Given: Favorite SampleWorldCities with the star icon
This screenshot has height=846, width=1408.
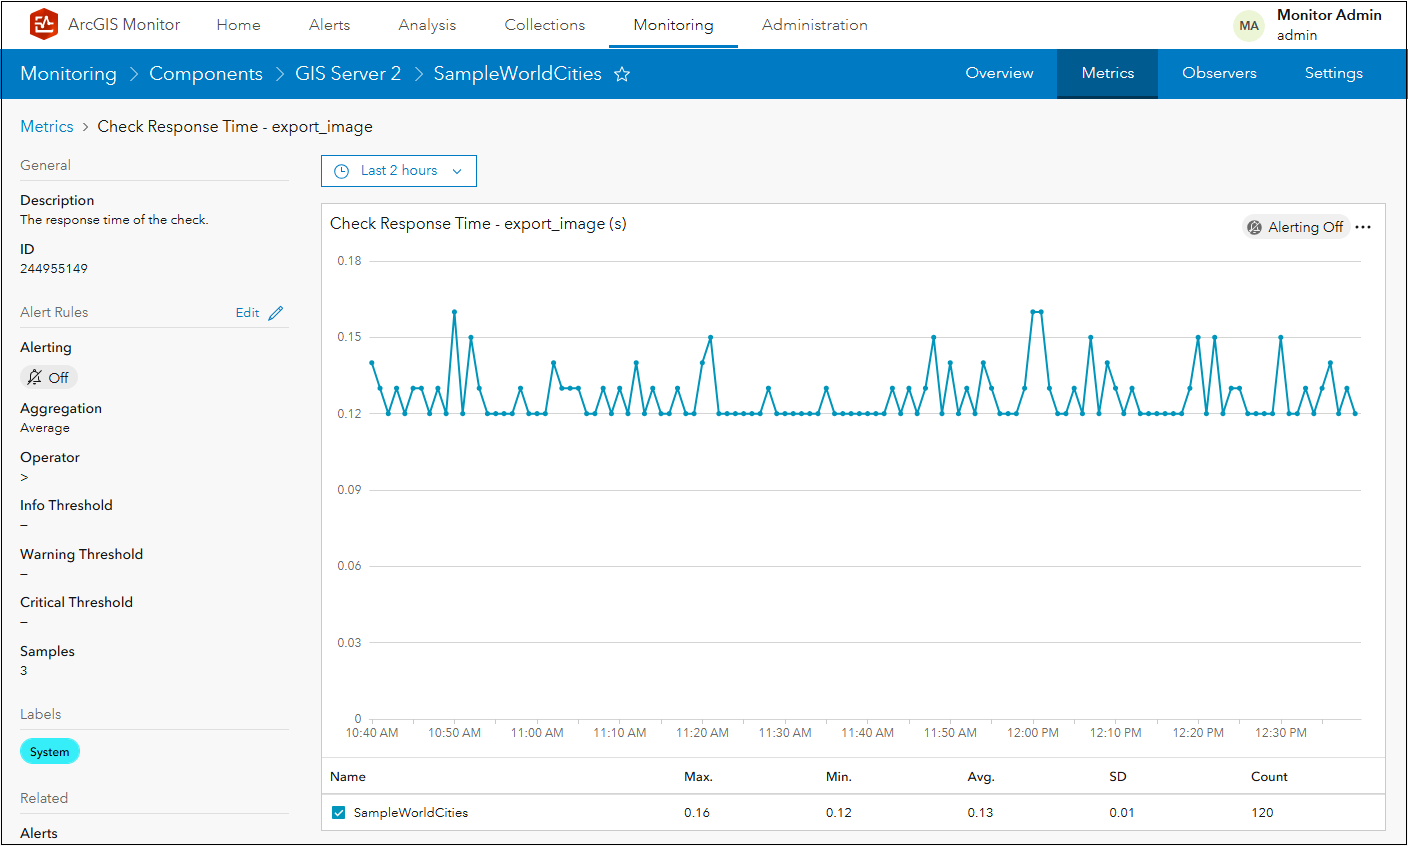Looking at the screenshot, I should click(x=622, y=74).
